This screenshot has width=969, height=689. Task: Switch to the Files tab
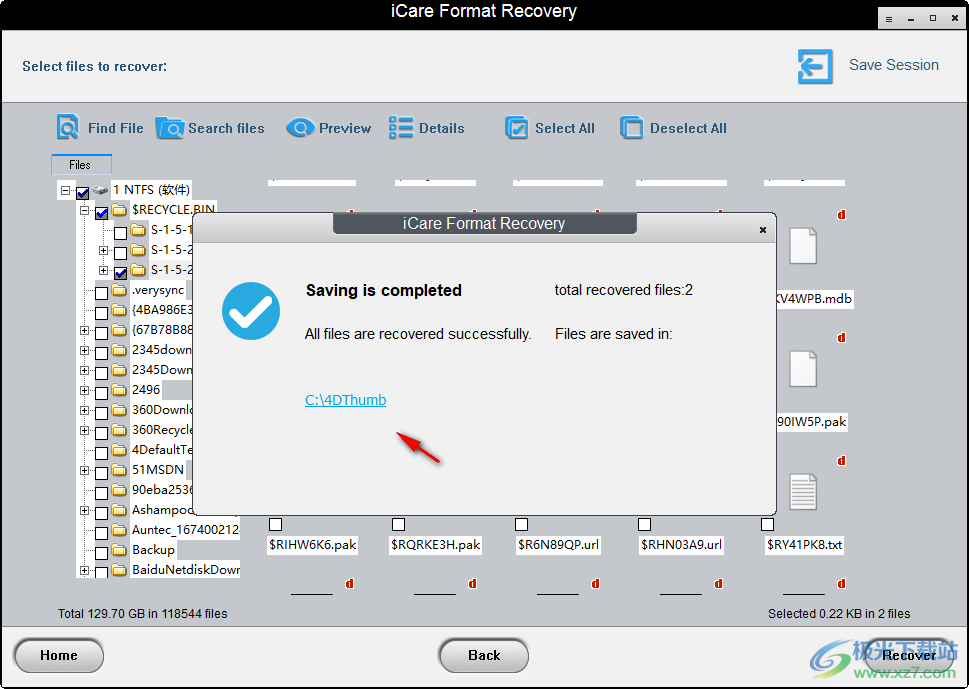click(x=81, y=164)
